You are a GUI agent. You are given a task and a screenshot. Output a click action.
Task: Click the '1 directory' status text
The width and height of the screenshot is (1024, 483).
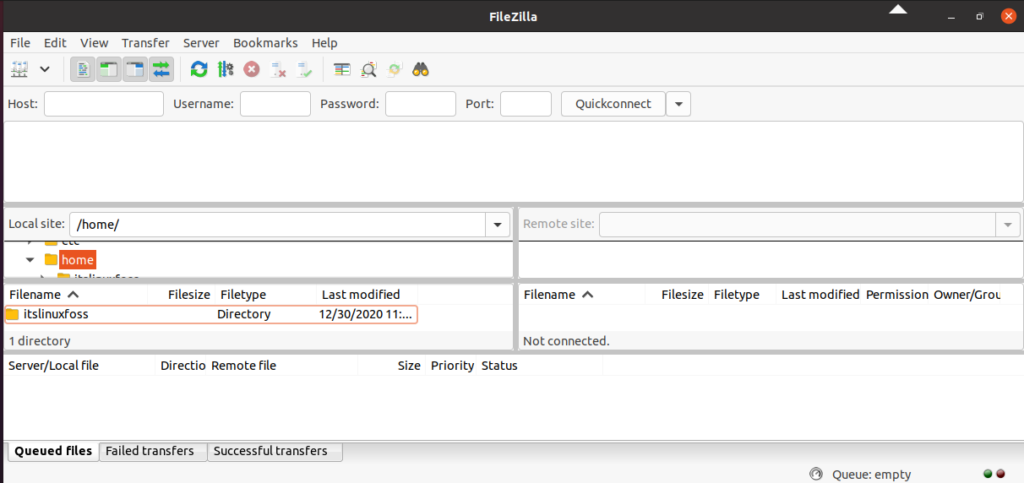40,341
